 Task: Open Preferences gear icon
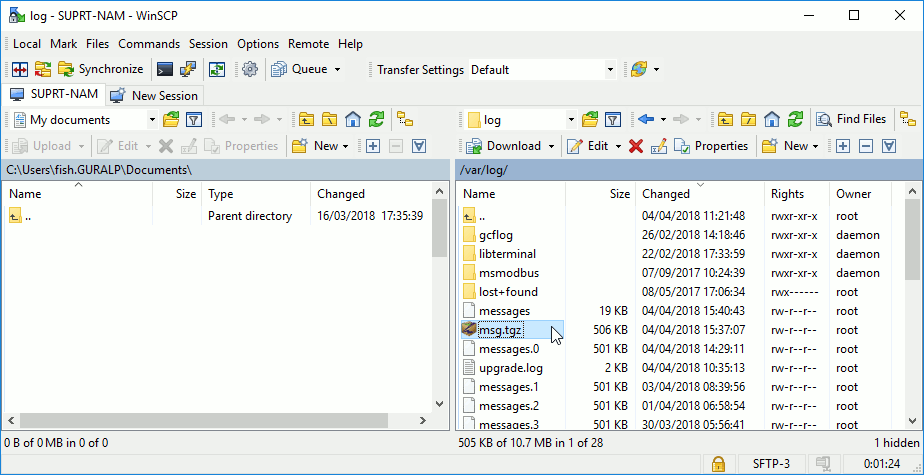250,70
